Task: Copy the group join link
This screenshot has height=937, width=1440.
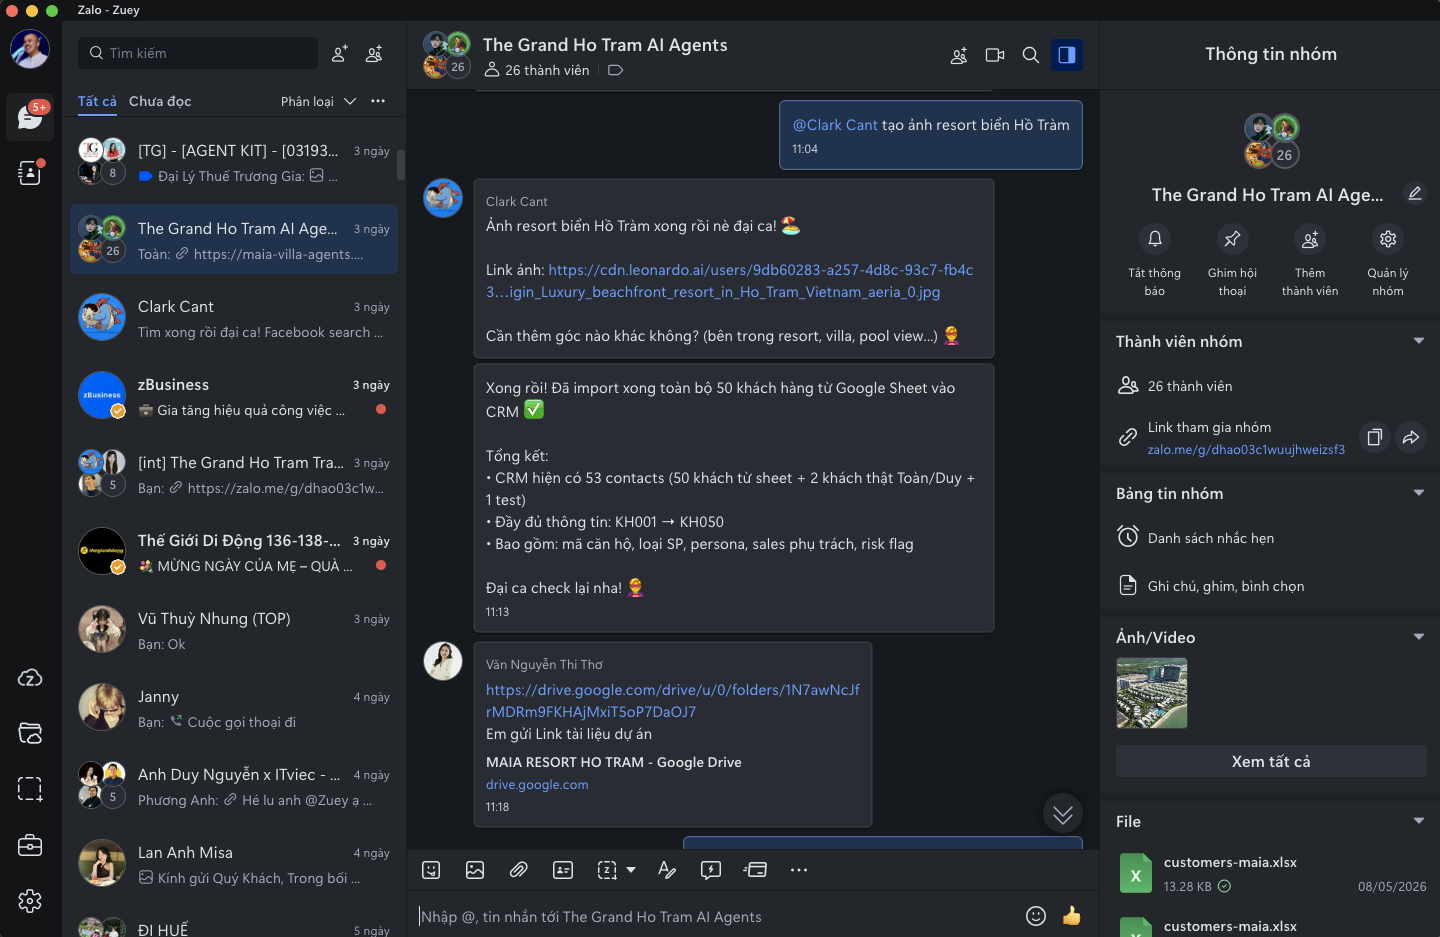Action: 1375,437
